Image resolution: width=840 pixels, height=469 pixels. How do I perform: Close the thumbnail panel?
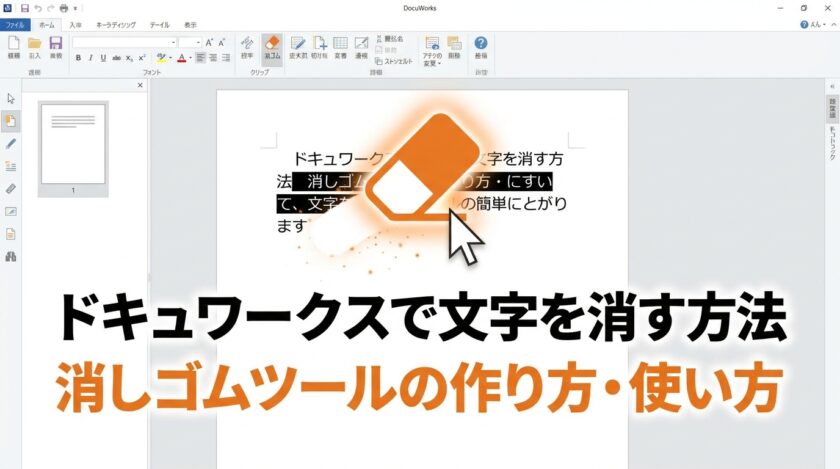click(140, 85)
